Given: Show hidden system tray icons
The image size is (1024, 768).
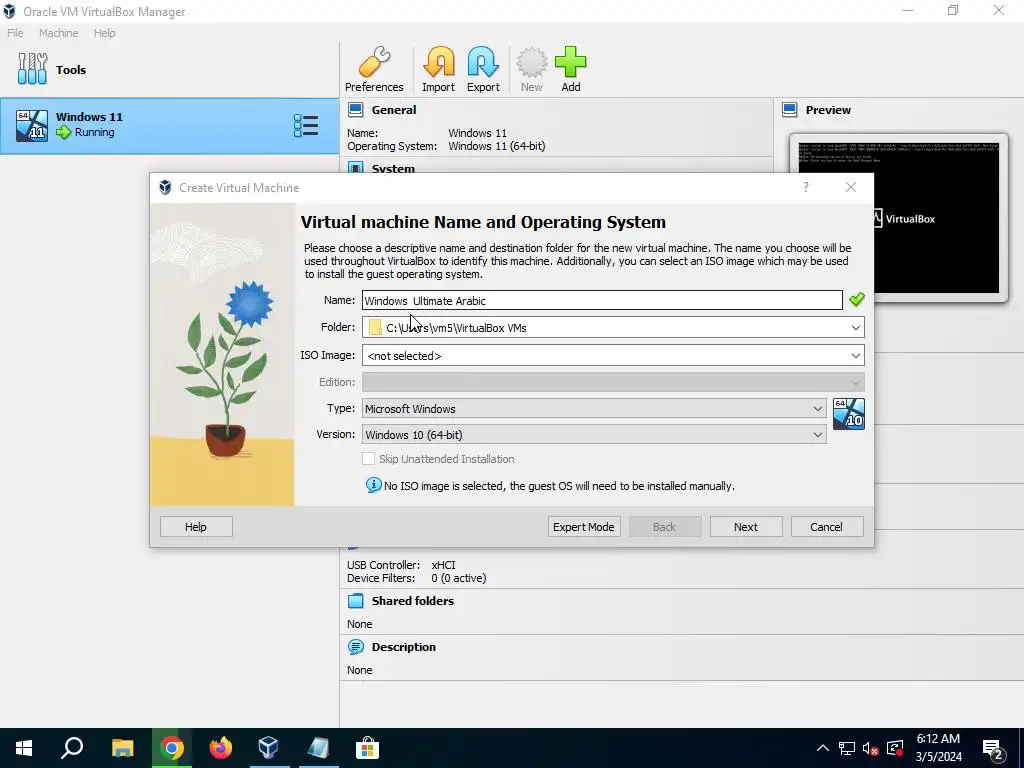Looking at the screenshot, I should [x=823, y=748].
